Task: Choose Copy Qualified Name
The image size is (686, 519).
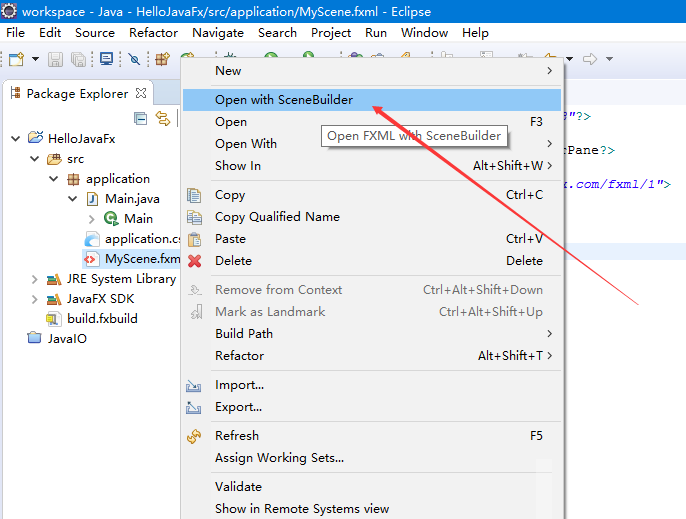Action: pyautogui.click(x=372, y=217)
